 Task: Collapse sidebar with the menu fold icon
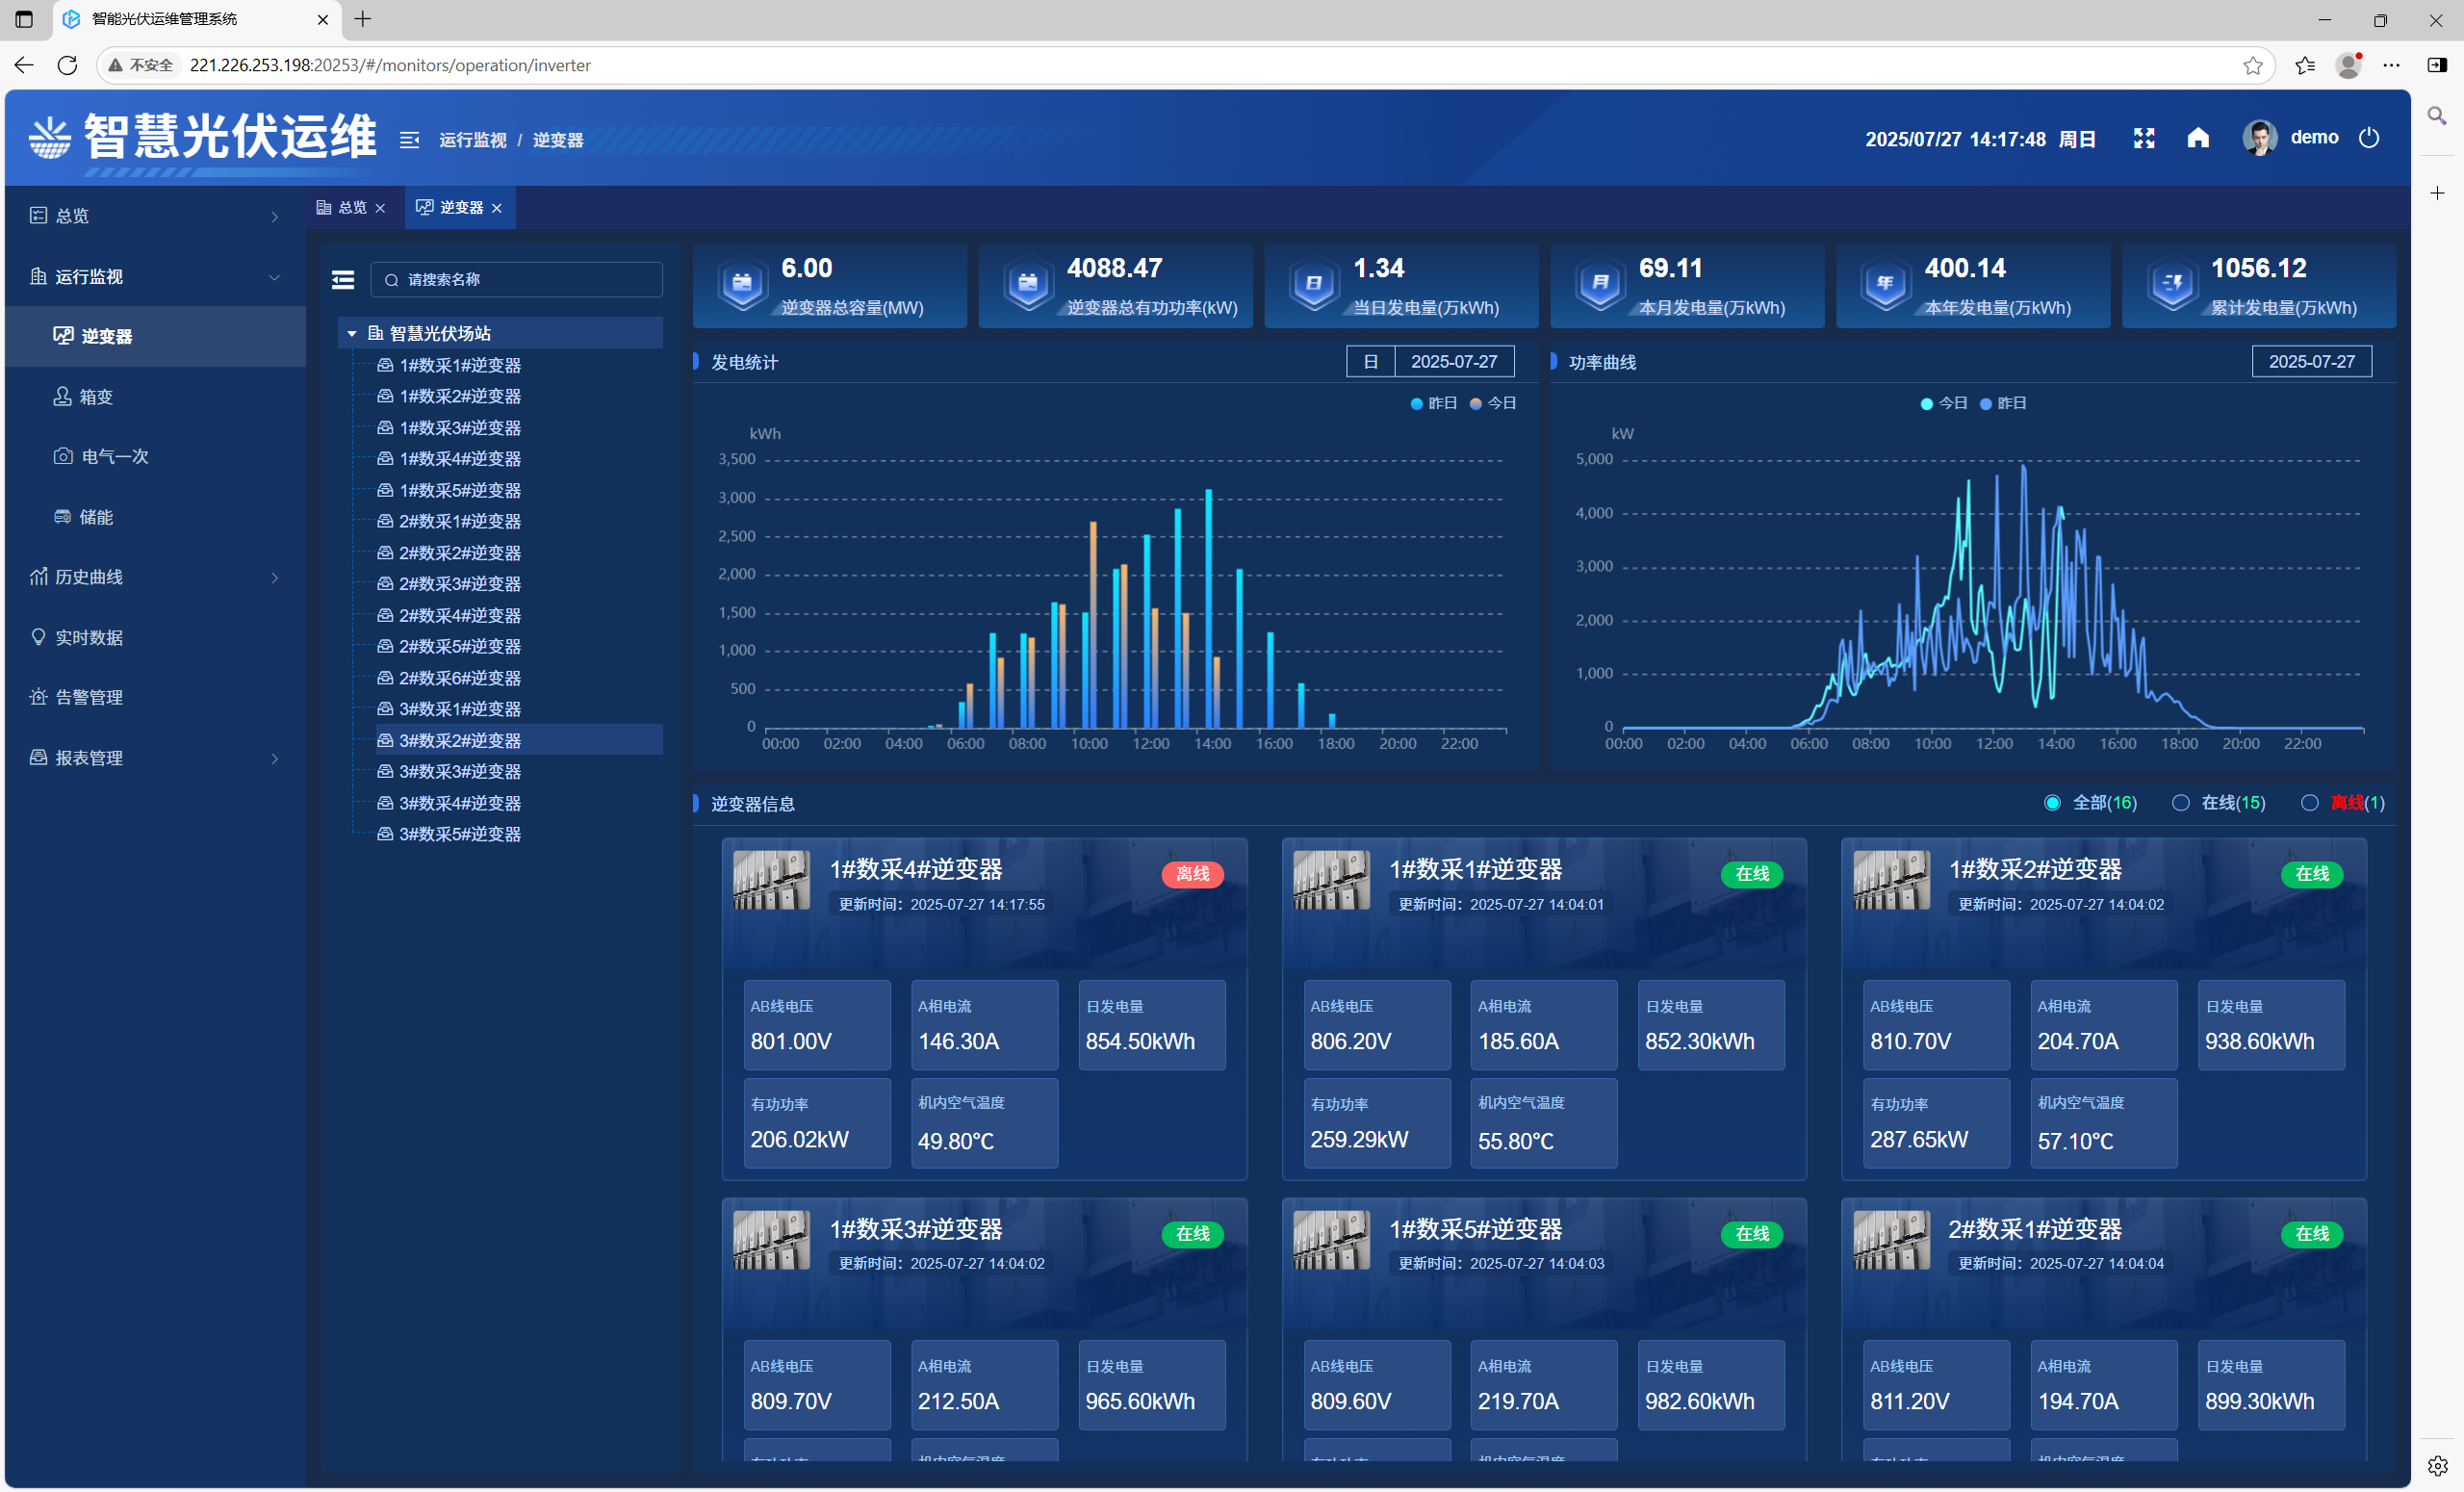410,140
